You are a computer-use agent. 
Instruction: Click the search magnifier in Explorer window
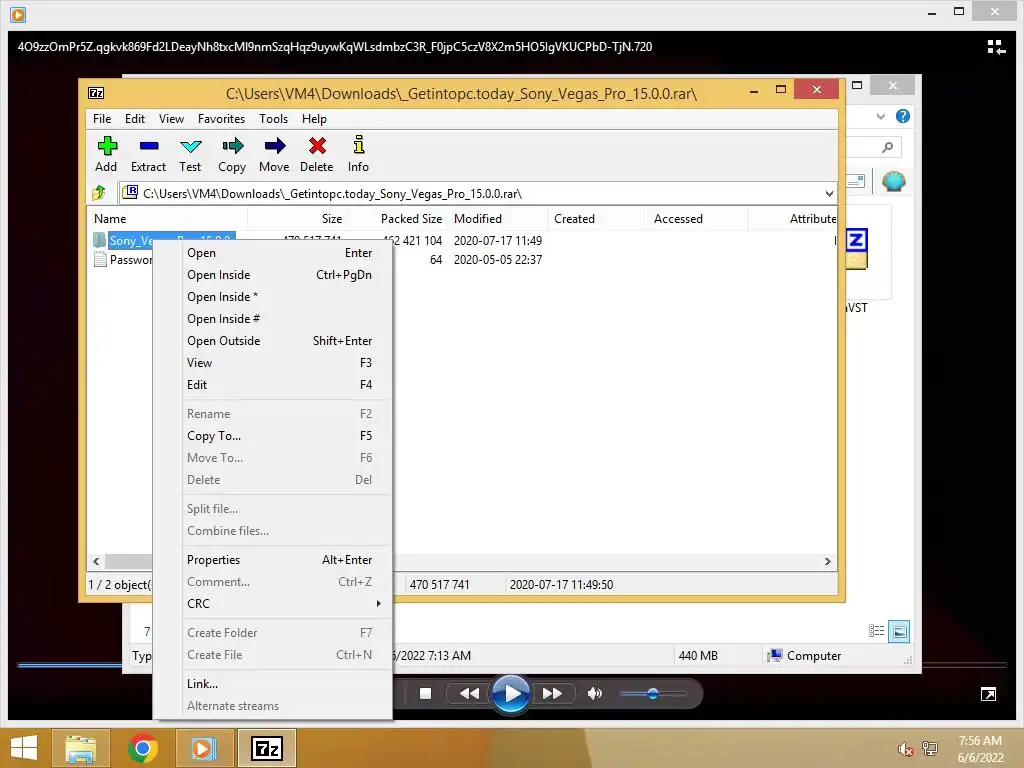coord(887,148)
